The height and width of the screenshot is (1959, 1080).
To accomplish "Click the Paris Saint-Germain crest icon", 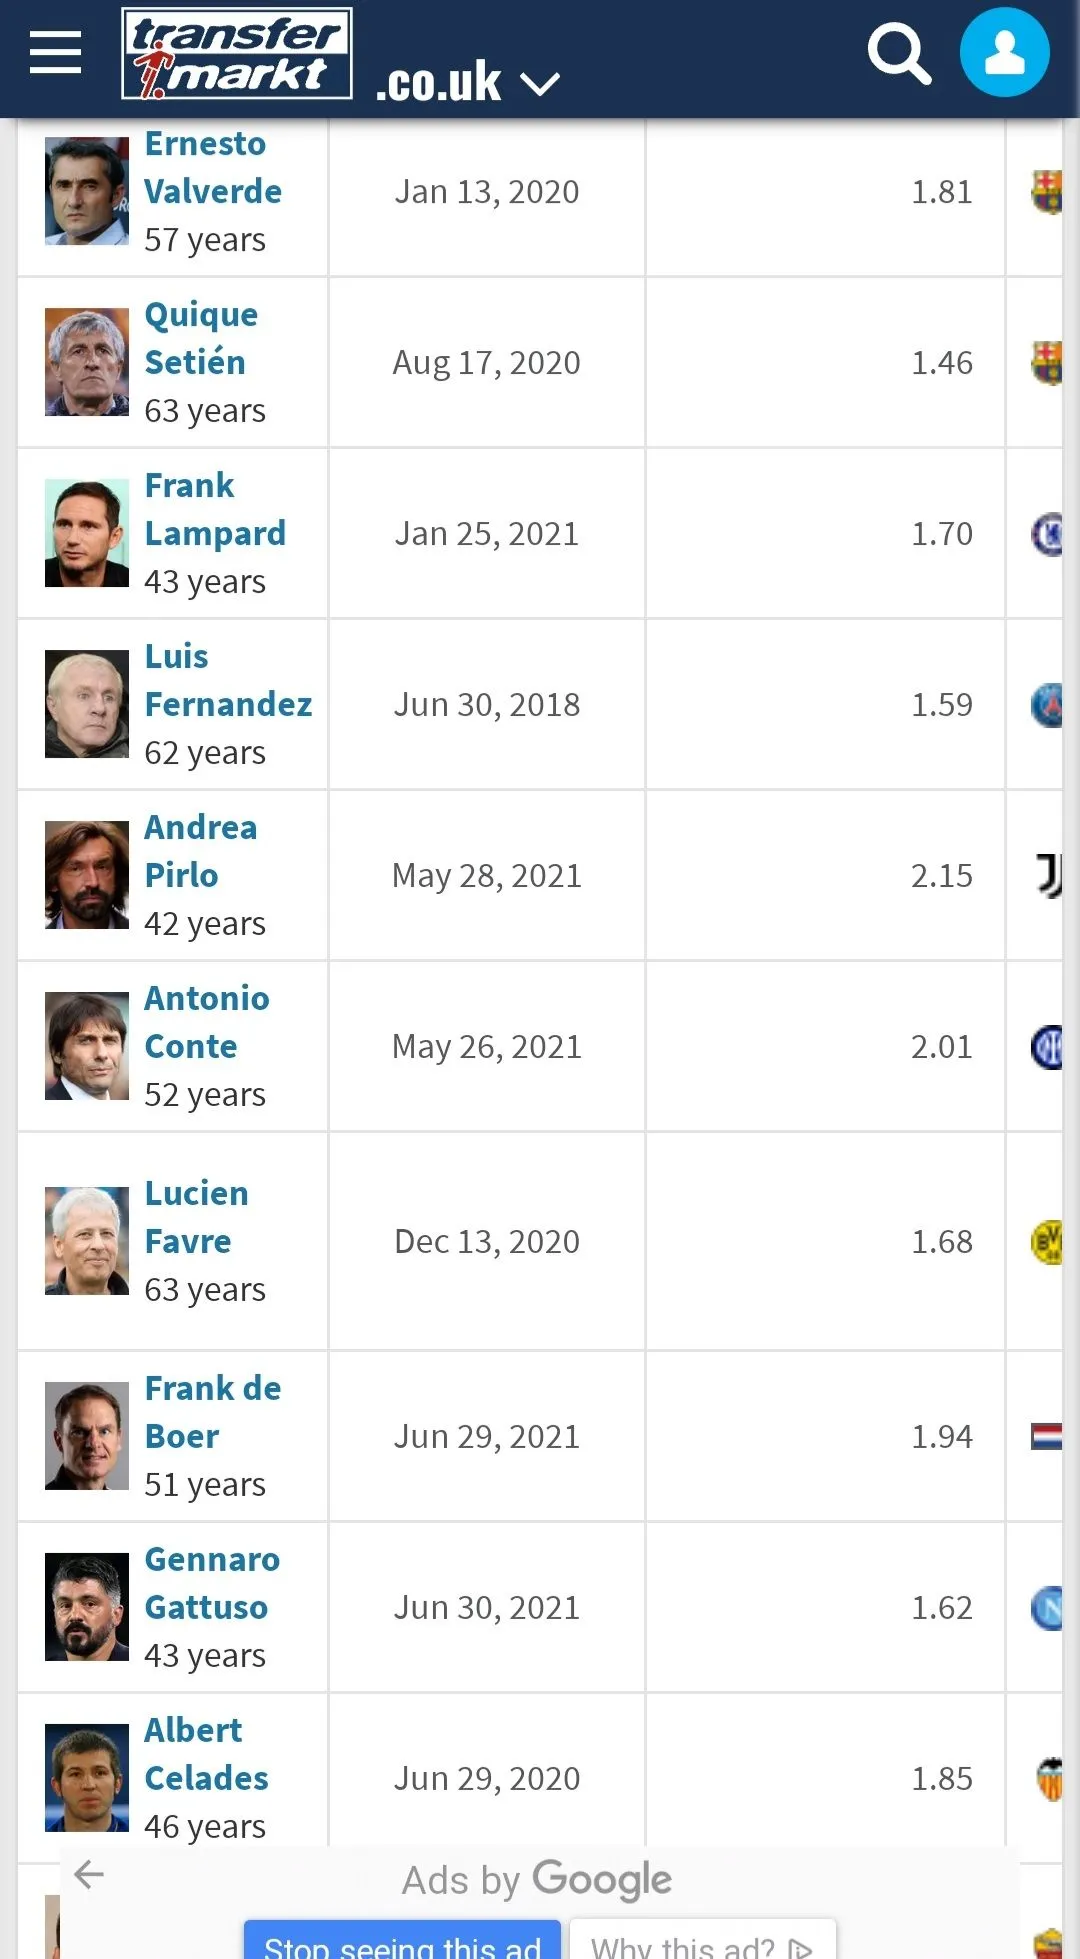I will pos(1046,705).
